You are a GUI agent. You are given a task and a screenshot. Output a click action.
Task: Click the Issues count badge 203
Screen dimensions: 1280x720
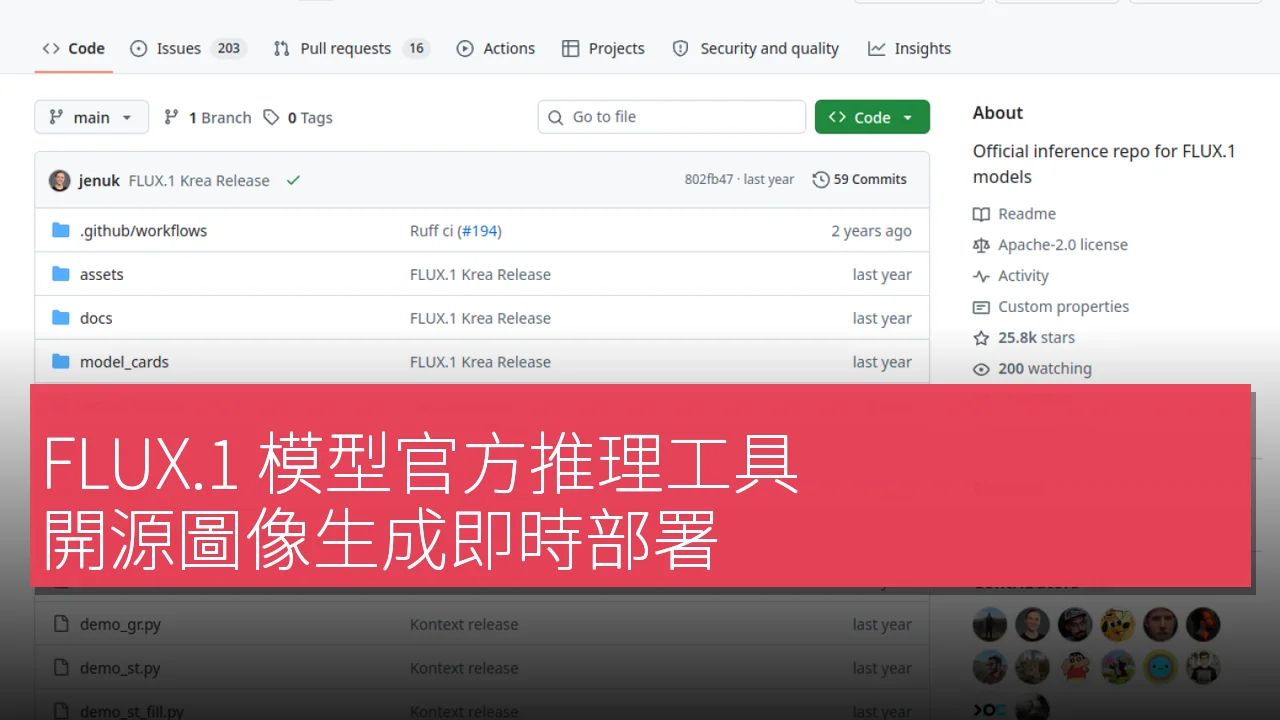tap(229, 48)
